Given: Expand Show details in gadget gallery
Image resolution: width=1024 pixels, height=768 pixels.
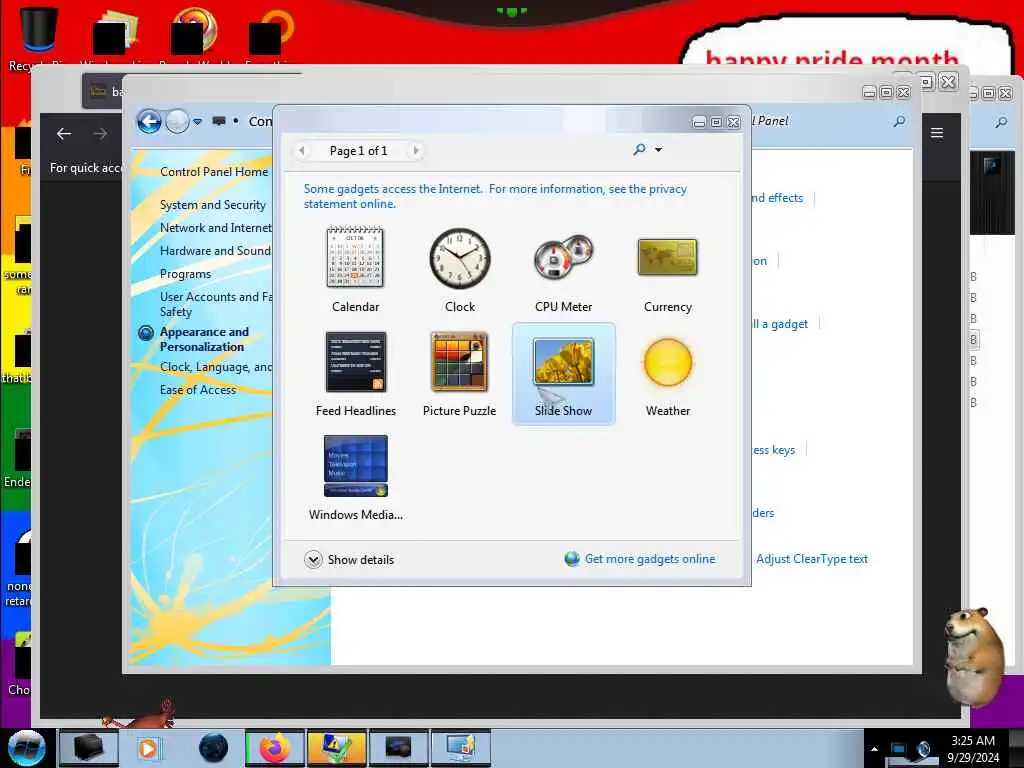Looking at the screenshot, I should click(349, 560).
